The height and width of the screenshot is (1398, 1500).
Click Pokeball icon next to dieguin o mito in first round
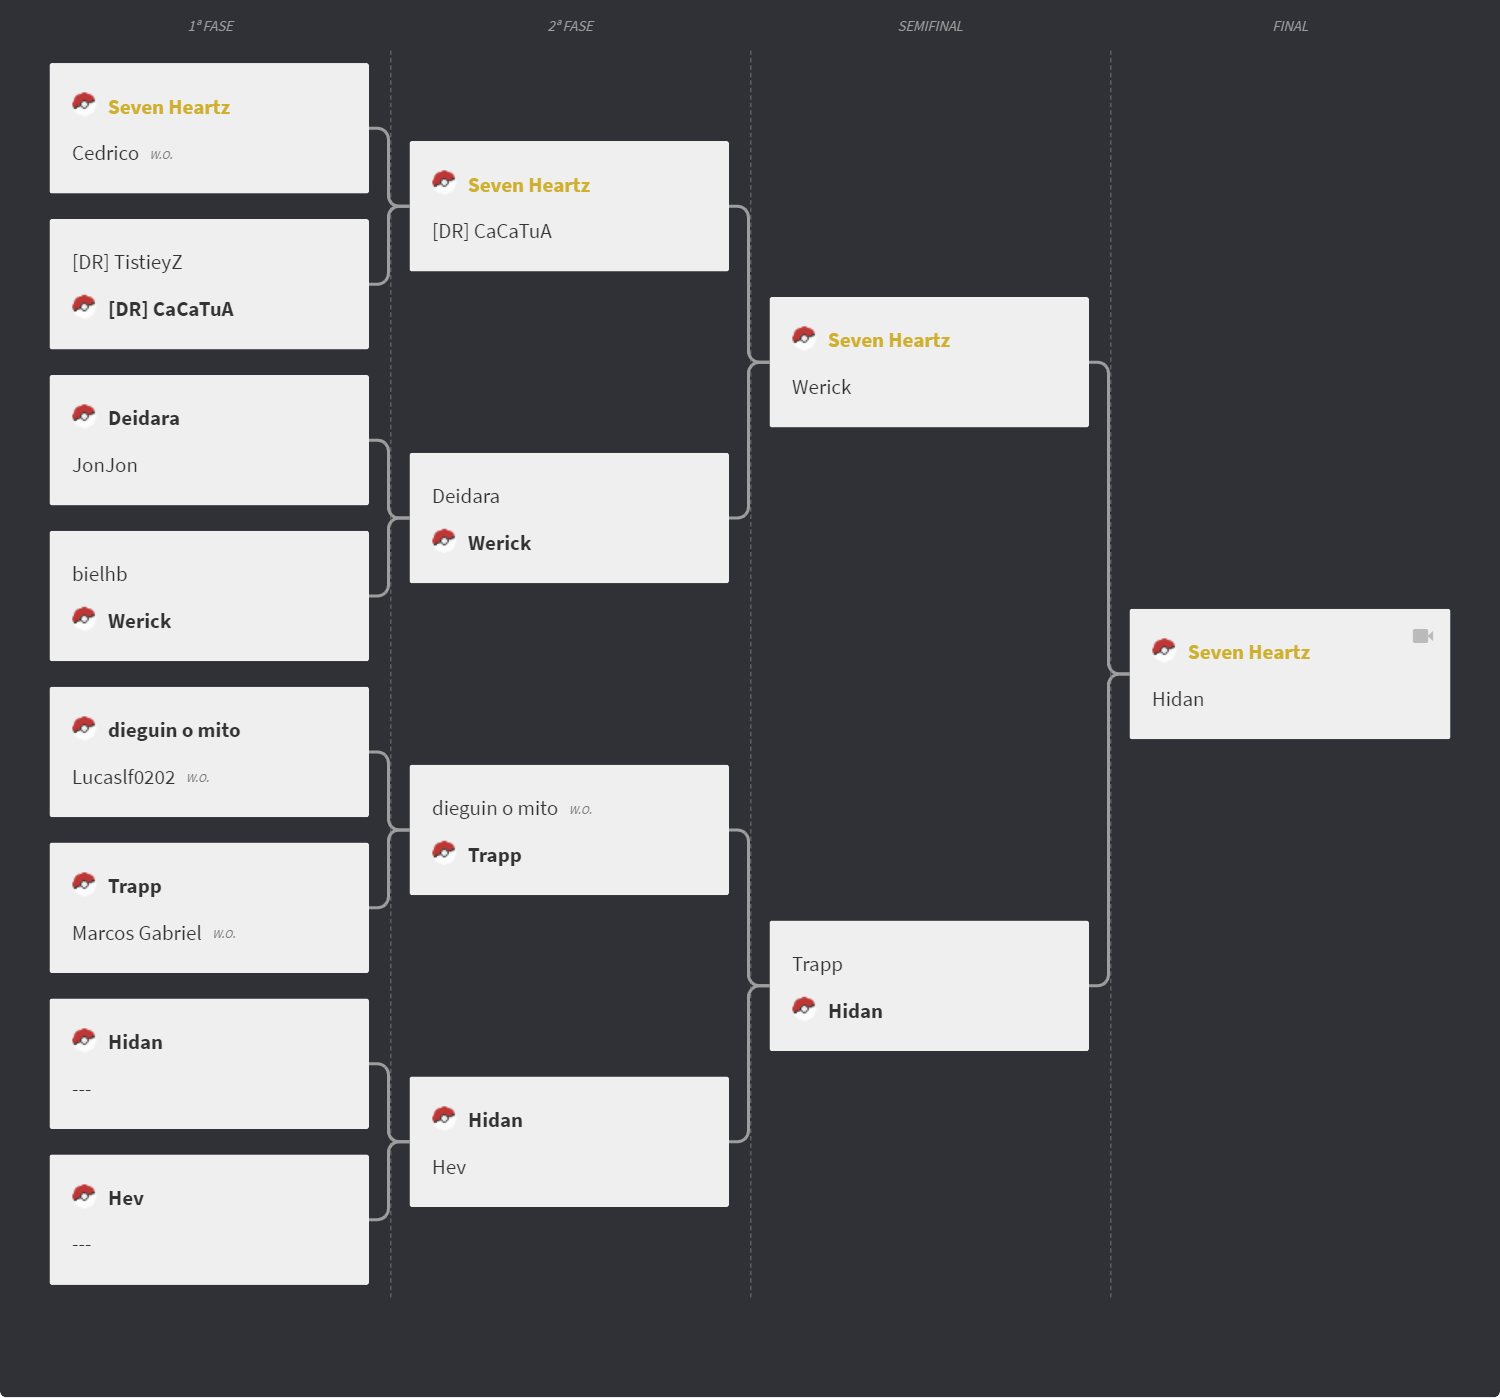pos(84,727)
